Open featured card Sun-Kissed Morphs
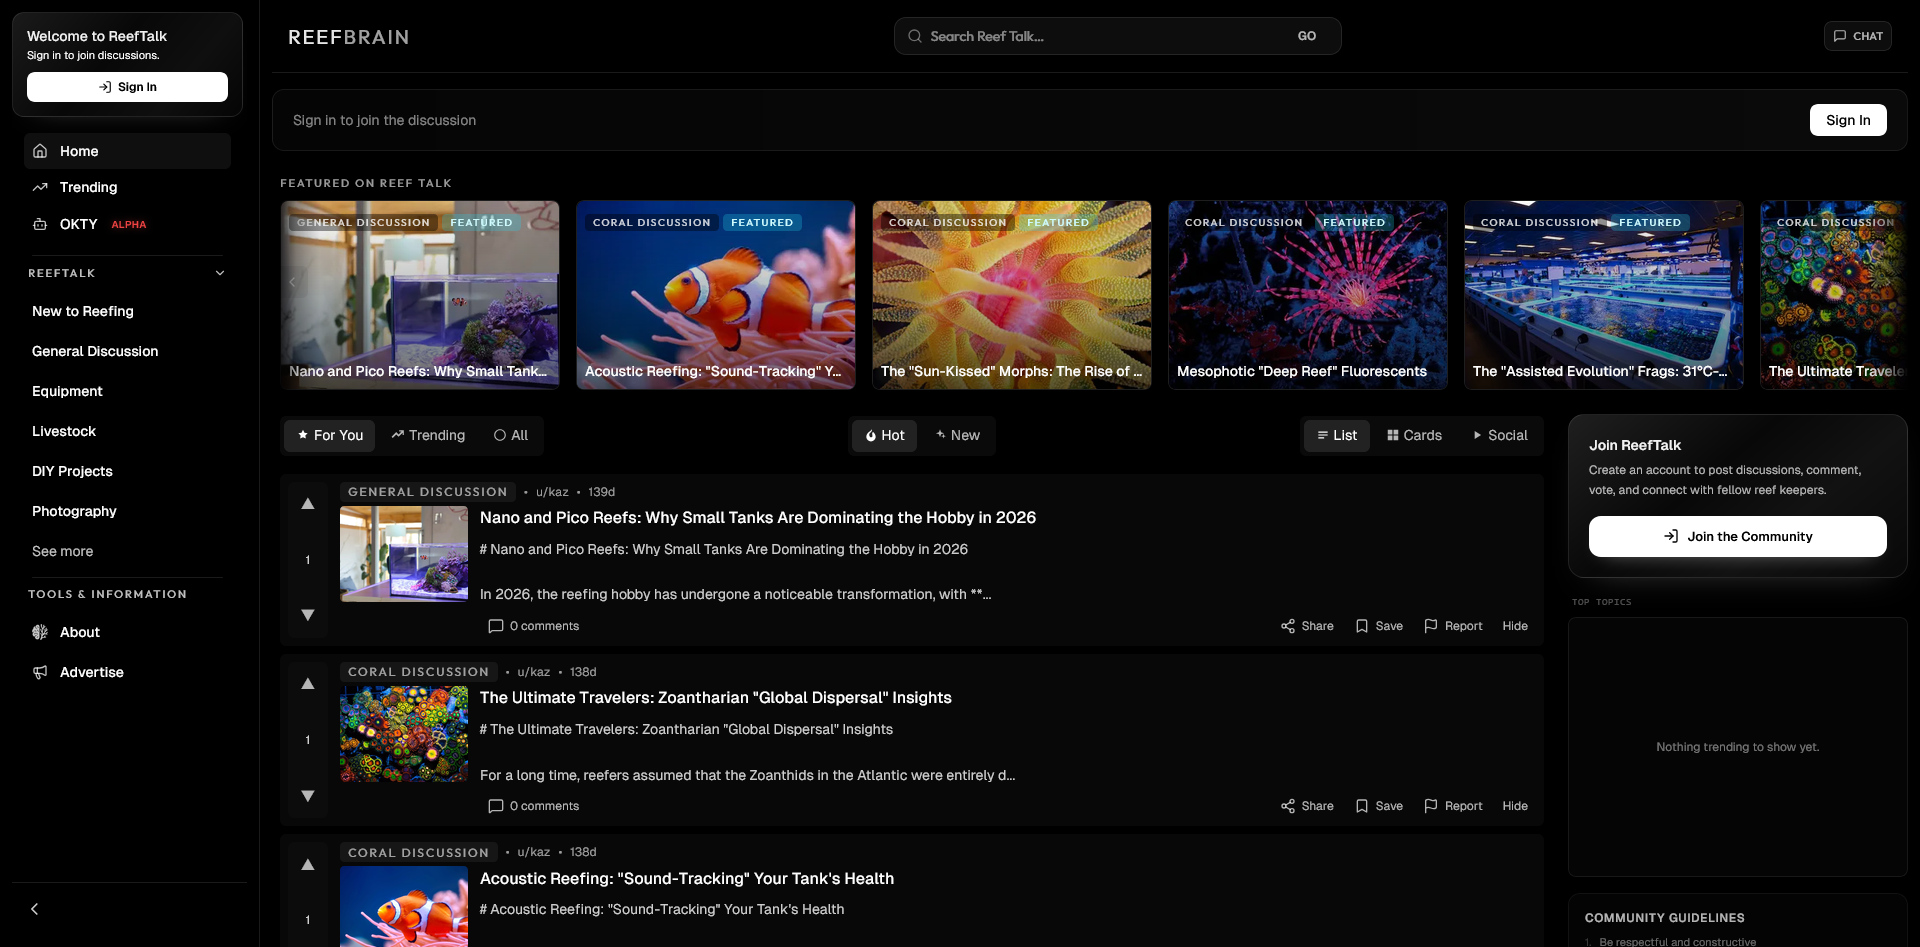The height and width of the screenshot is (947, 1920). point(1012,295)
